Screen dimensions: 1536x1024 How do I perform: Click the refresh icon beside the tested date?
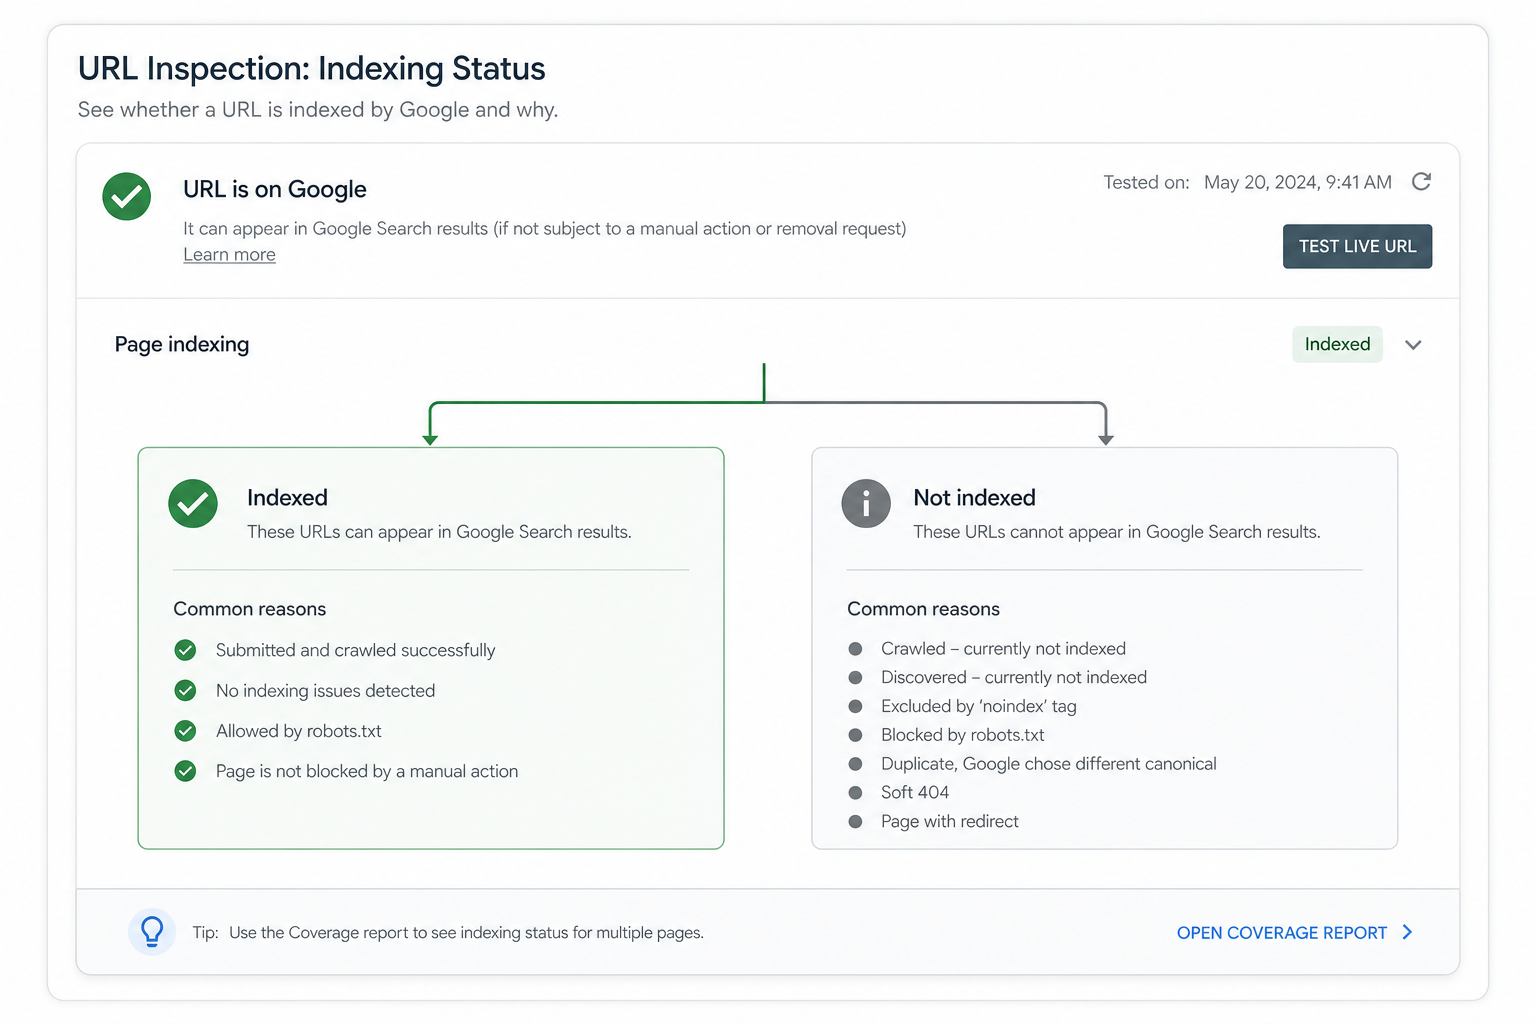(x=1421, y=181)
